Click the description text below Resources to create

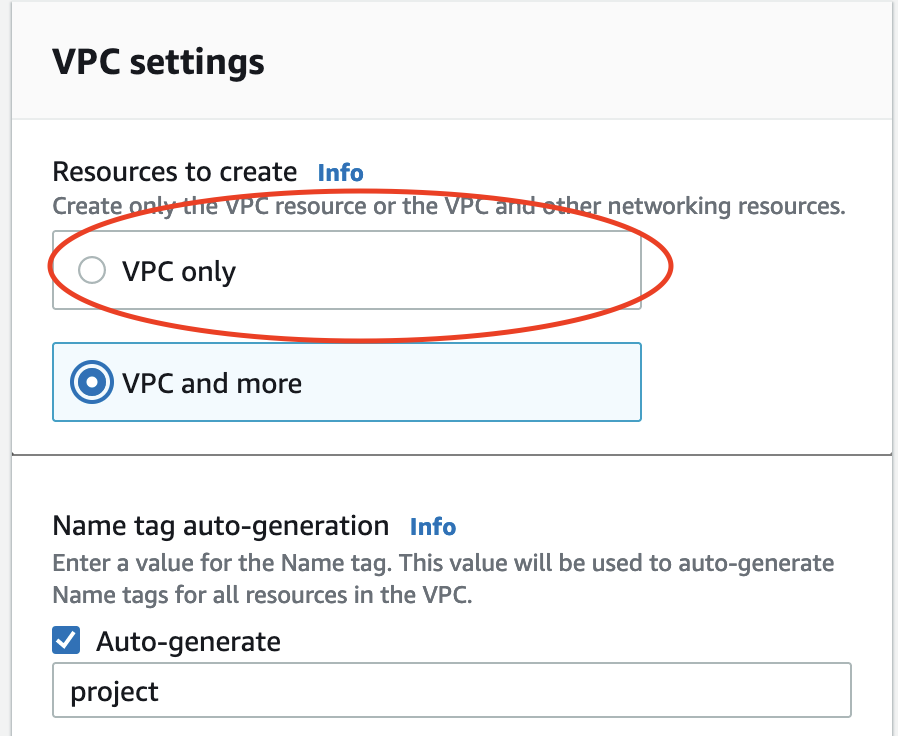pos(448,207)
